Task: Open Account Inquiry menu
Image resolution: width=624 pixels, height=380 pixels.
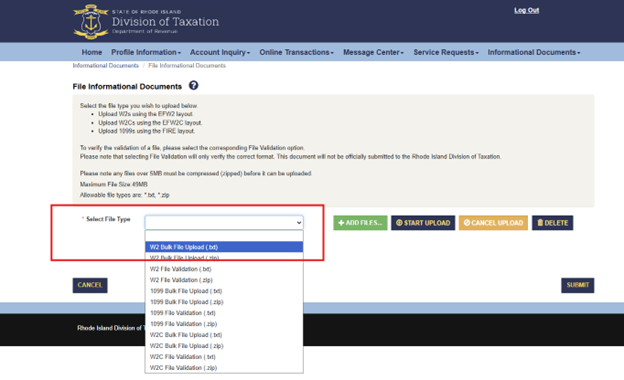Action: (220, 52)
